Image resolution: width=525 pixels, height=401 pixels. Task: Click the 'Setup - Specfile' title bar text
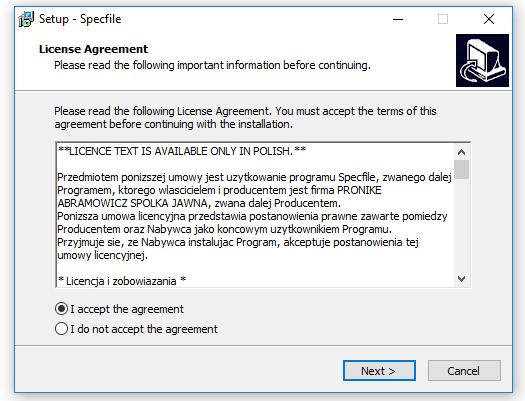[80, 19]
